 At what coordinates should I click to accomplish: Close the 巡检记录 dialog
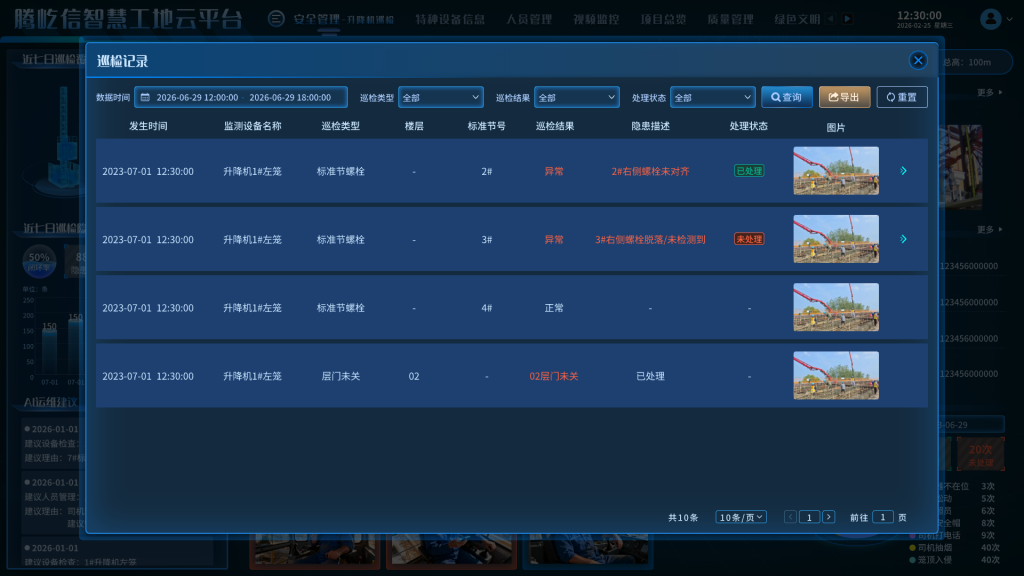pyautogui.click(x=918, y=60)
